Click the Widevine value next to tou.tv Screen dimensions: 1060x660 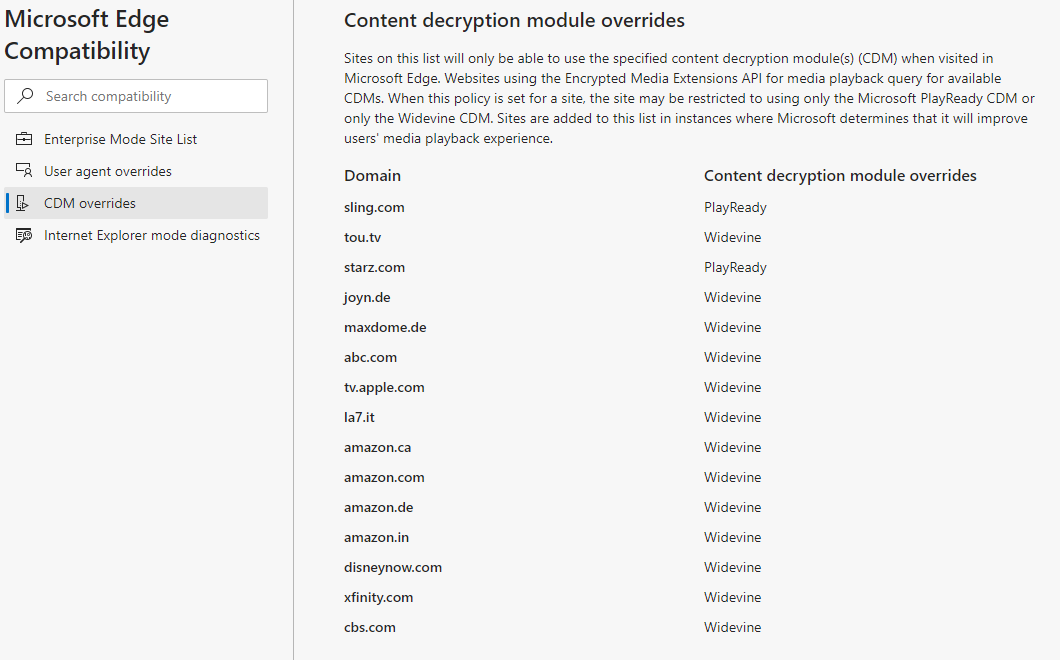[732, 237]
